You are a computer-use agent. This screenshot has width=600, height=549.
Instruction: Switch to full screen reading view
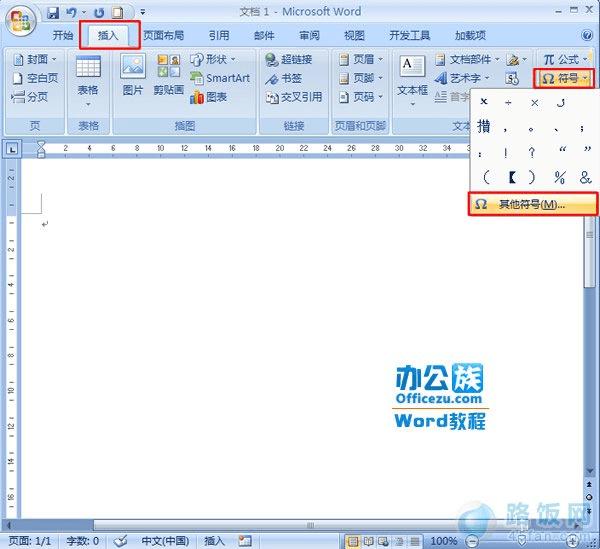point(368,541)
